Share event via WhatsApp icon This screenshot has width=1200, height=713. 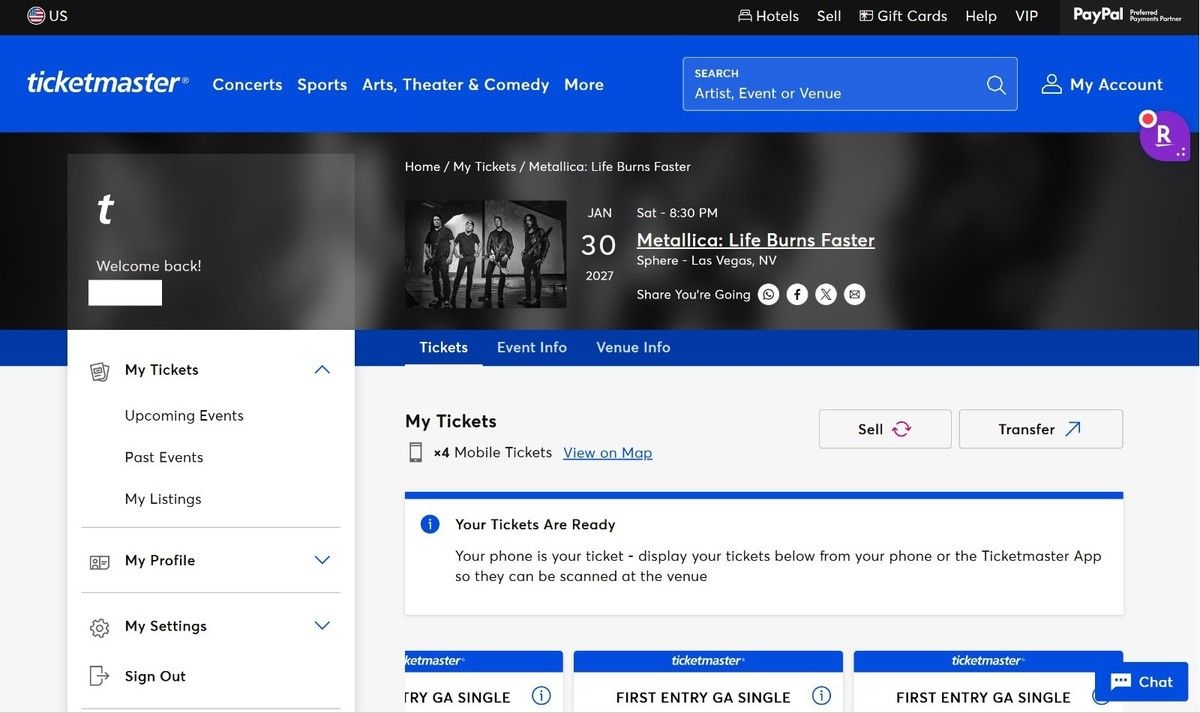[768, 294]
